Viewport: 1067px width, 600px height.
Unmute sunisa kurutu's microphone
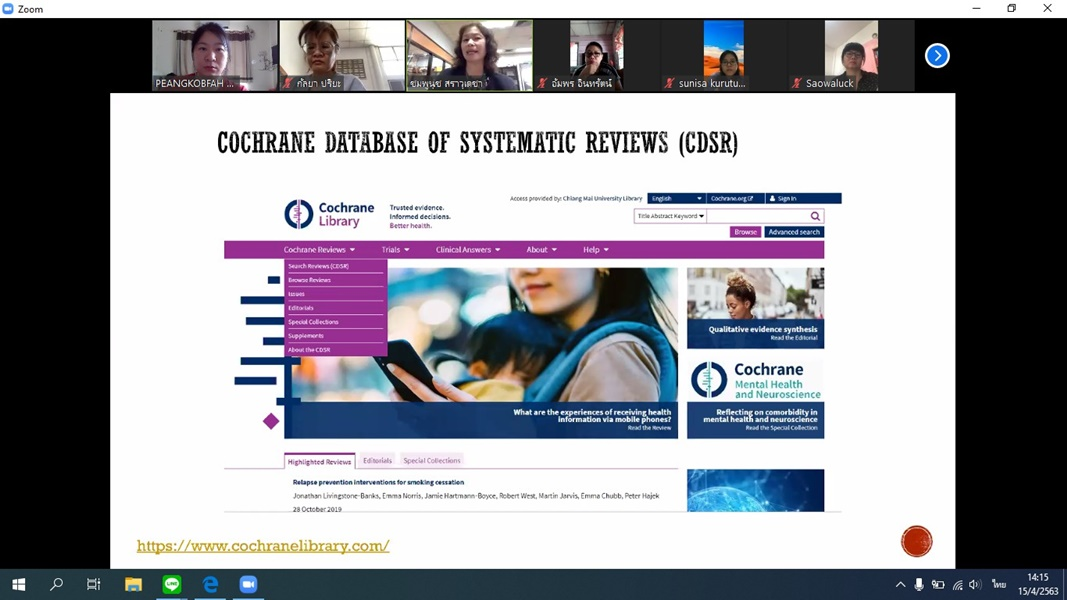[x=669, y=83]
